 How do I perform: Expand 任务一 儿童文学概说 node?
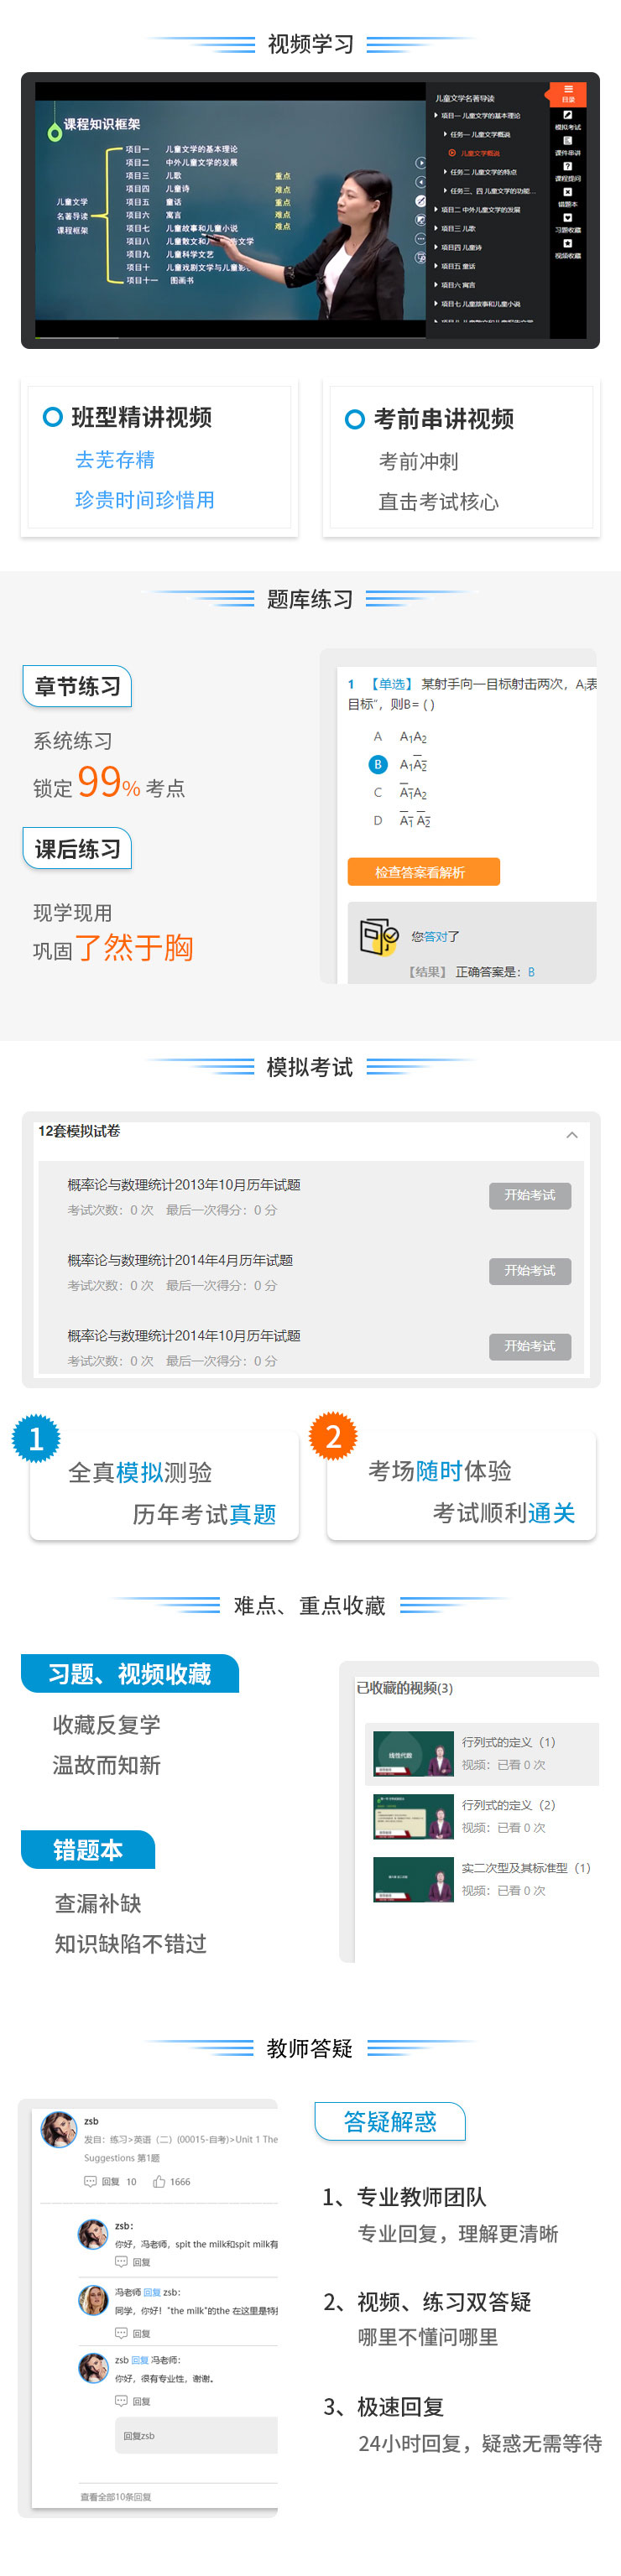477,134
